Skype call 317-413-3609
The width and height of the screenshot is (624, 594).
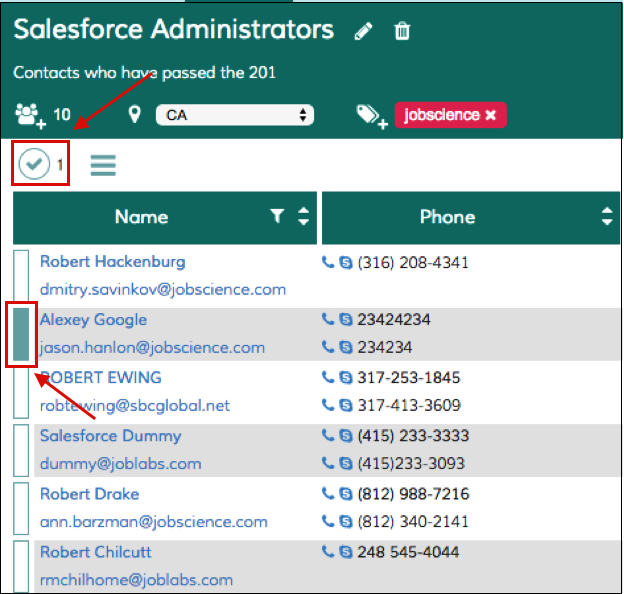(x=345, y=405)
